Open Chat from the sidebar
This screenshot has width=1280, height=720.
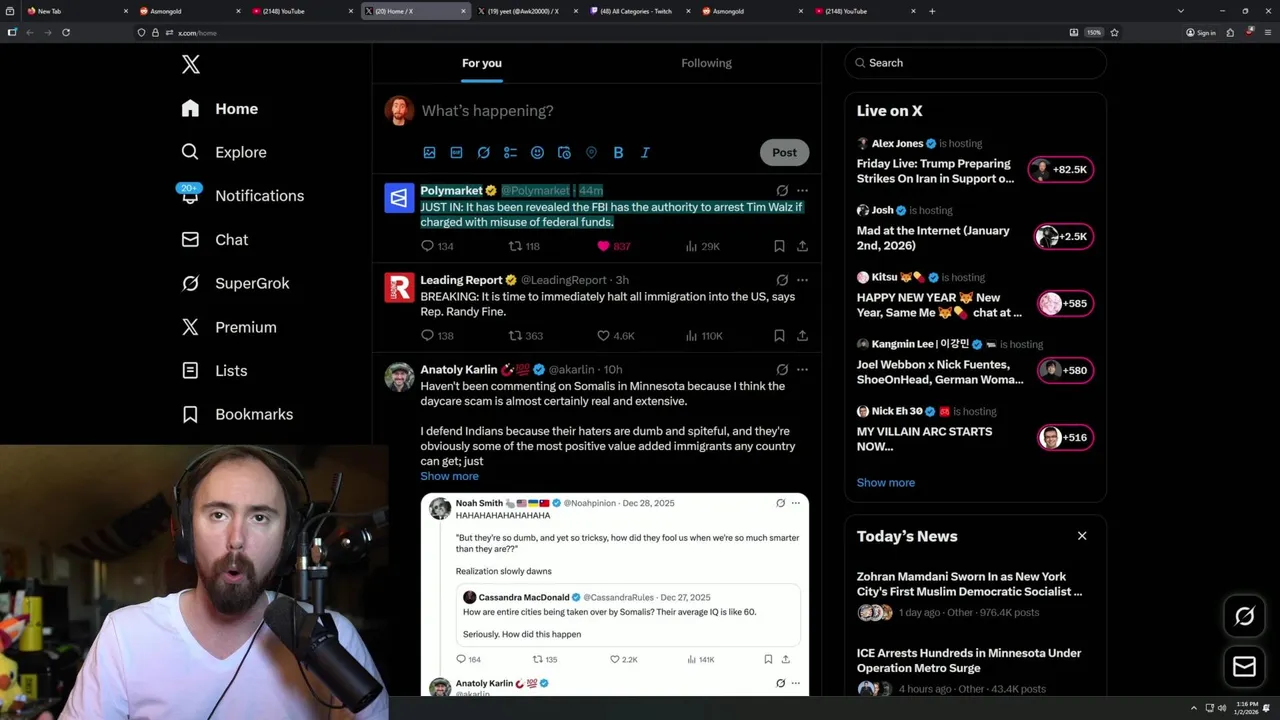(214, 240)
